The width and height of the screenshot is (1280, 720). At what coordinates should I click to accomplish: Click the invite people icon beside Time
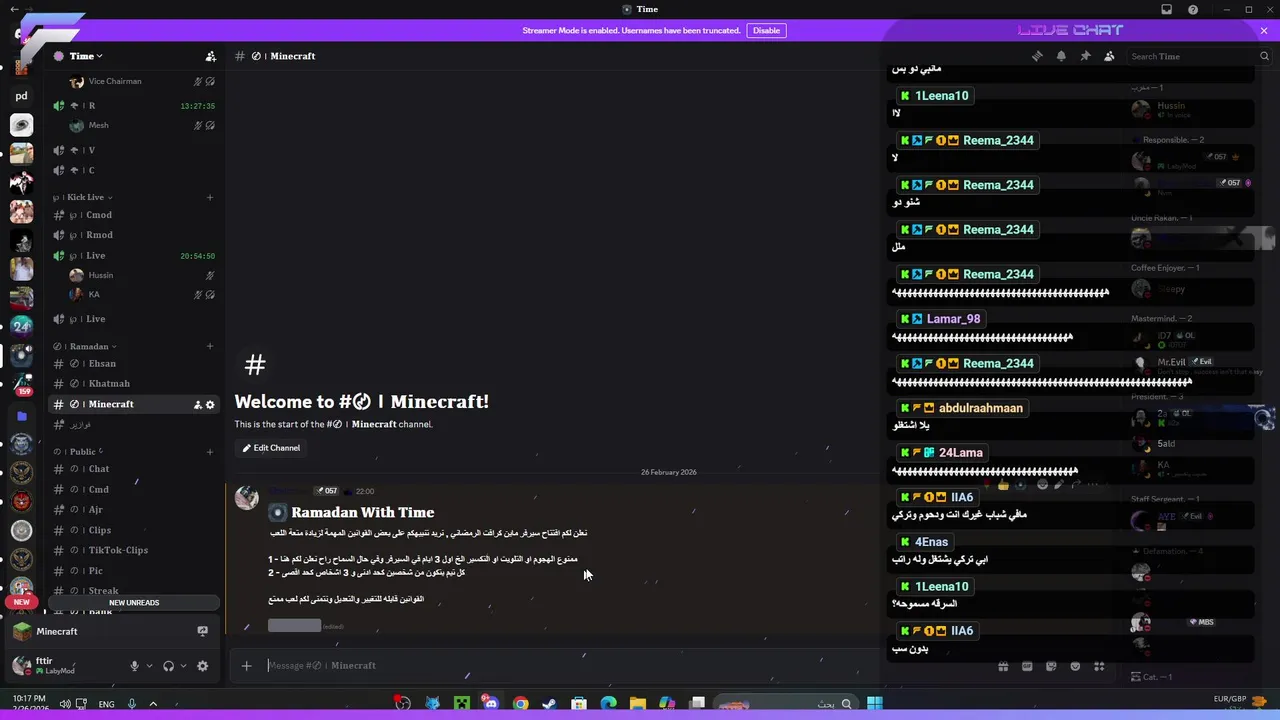point(210,56)
